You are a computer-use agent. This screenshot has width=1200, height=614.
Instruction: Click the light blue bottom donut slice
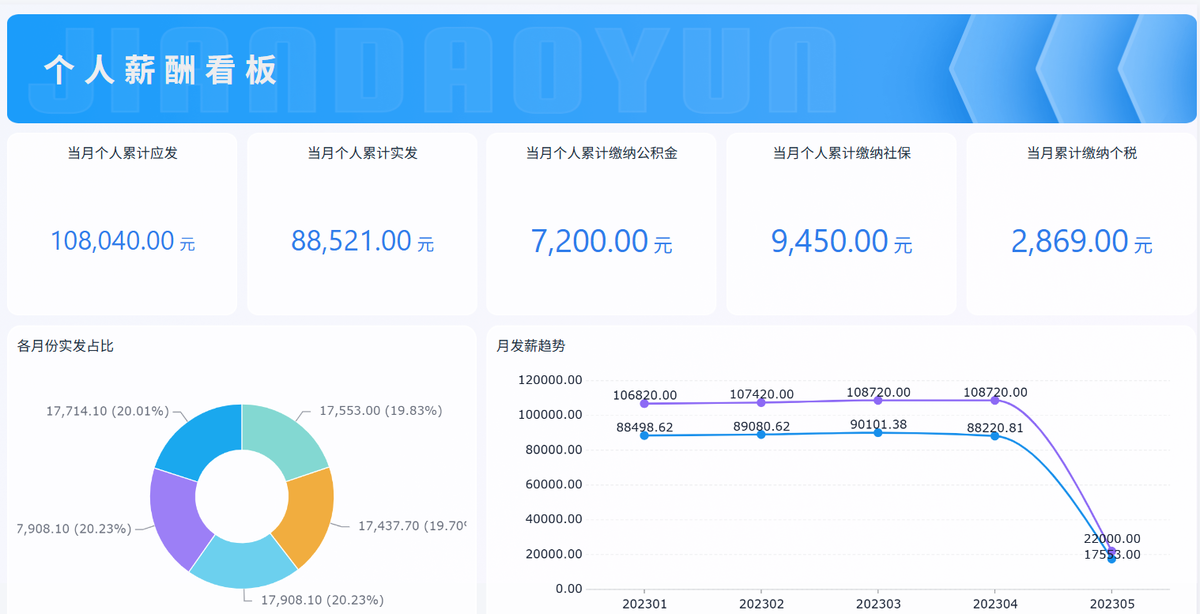coord(243,566)
